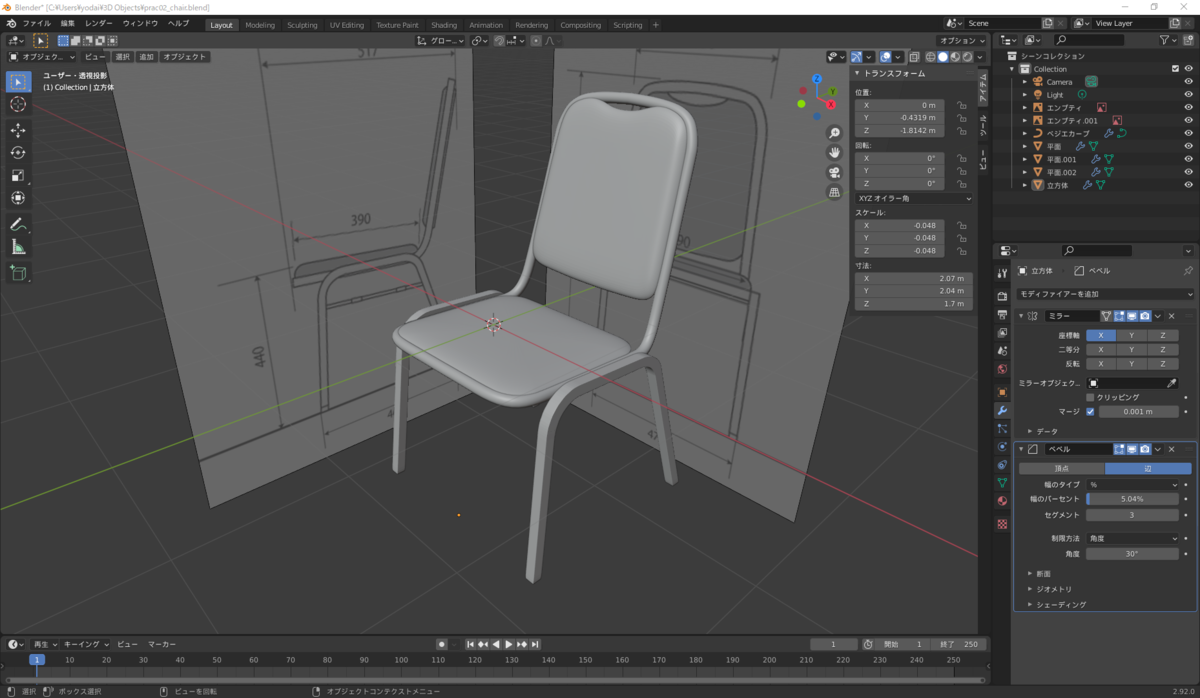Open World properties tab icon

1002,369
